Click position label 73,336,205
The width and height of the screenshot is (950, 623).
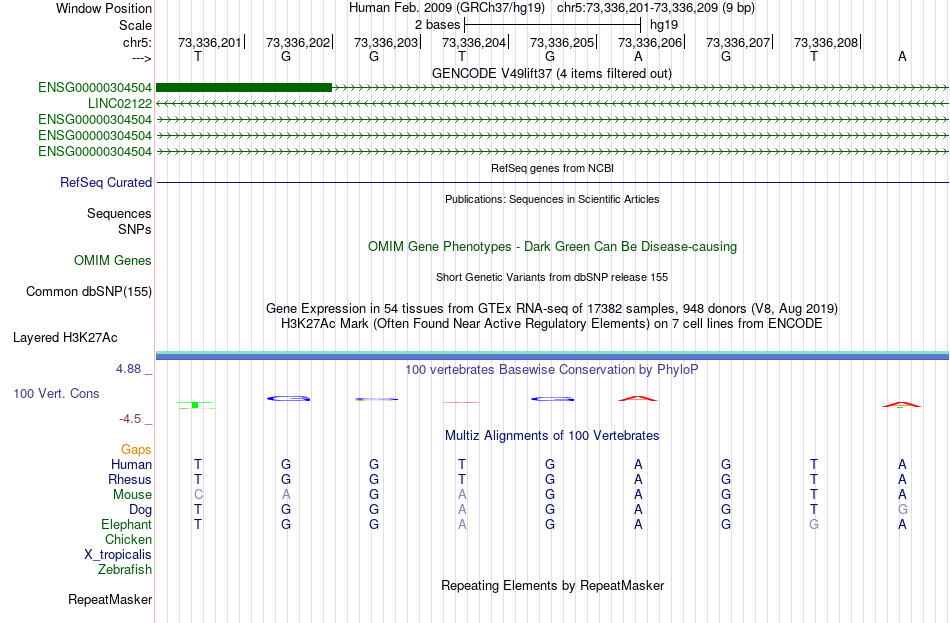[562, 42]
